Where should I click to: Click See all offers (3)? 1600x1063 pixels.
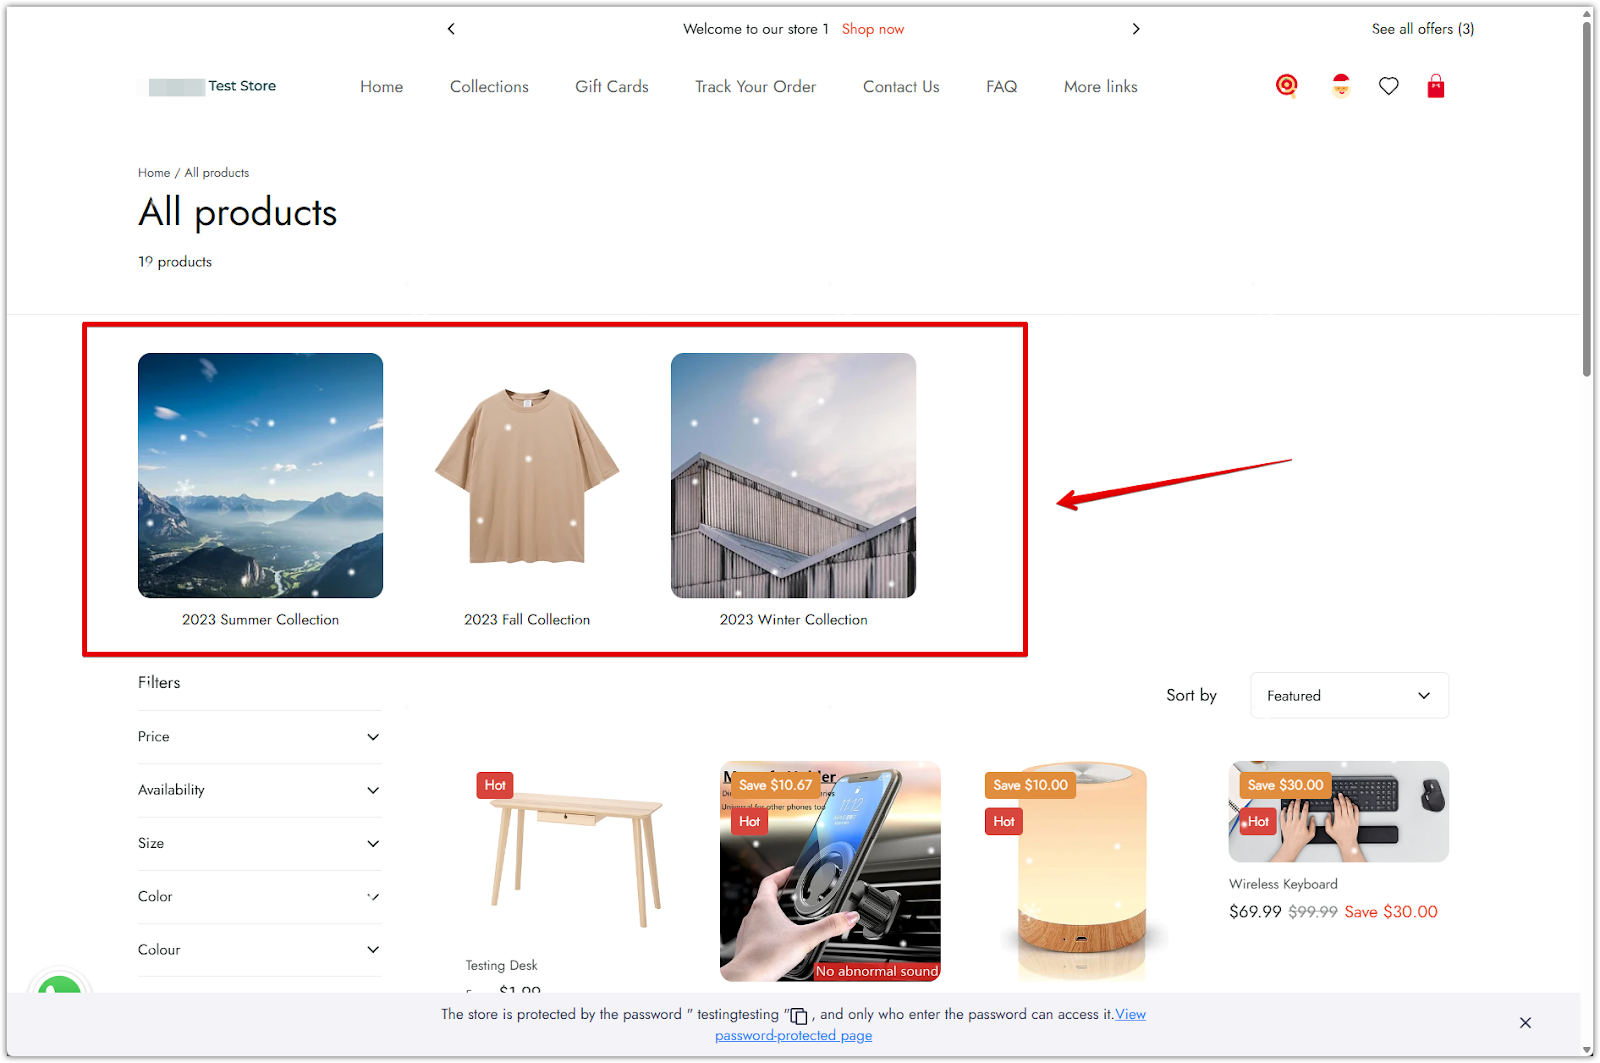1422,29
